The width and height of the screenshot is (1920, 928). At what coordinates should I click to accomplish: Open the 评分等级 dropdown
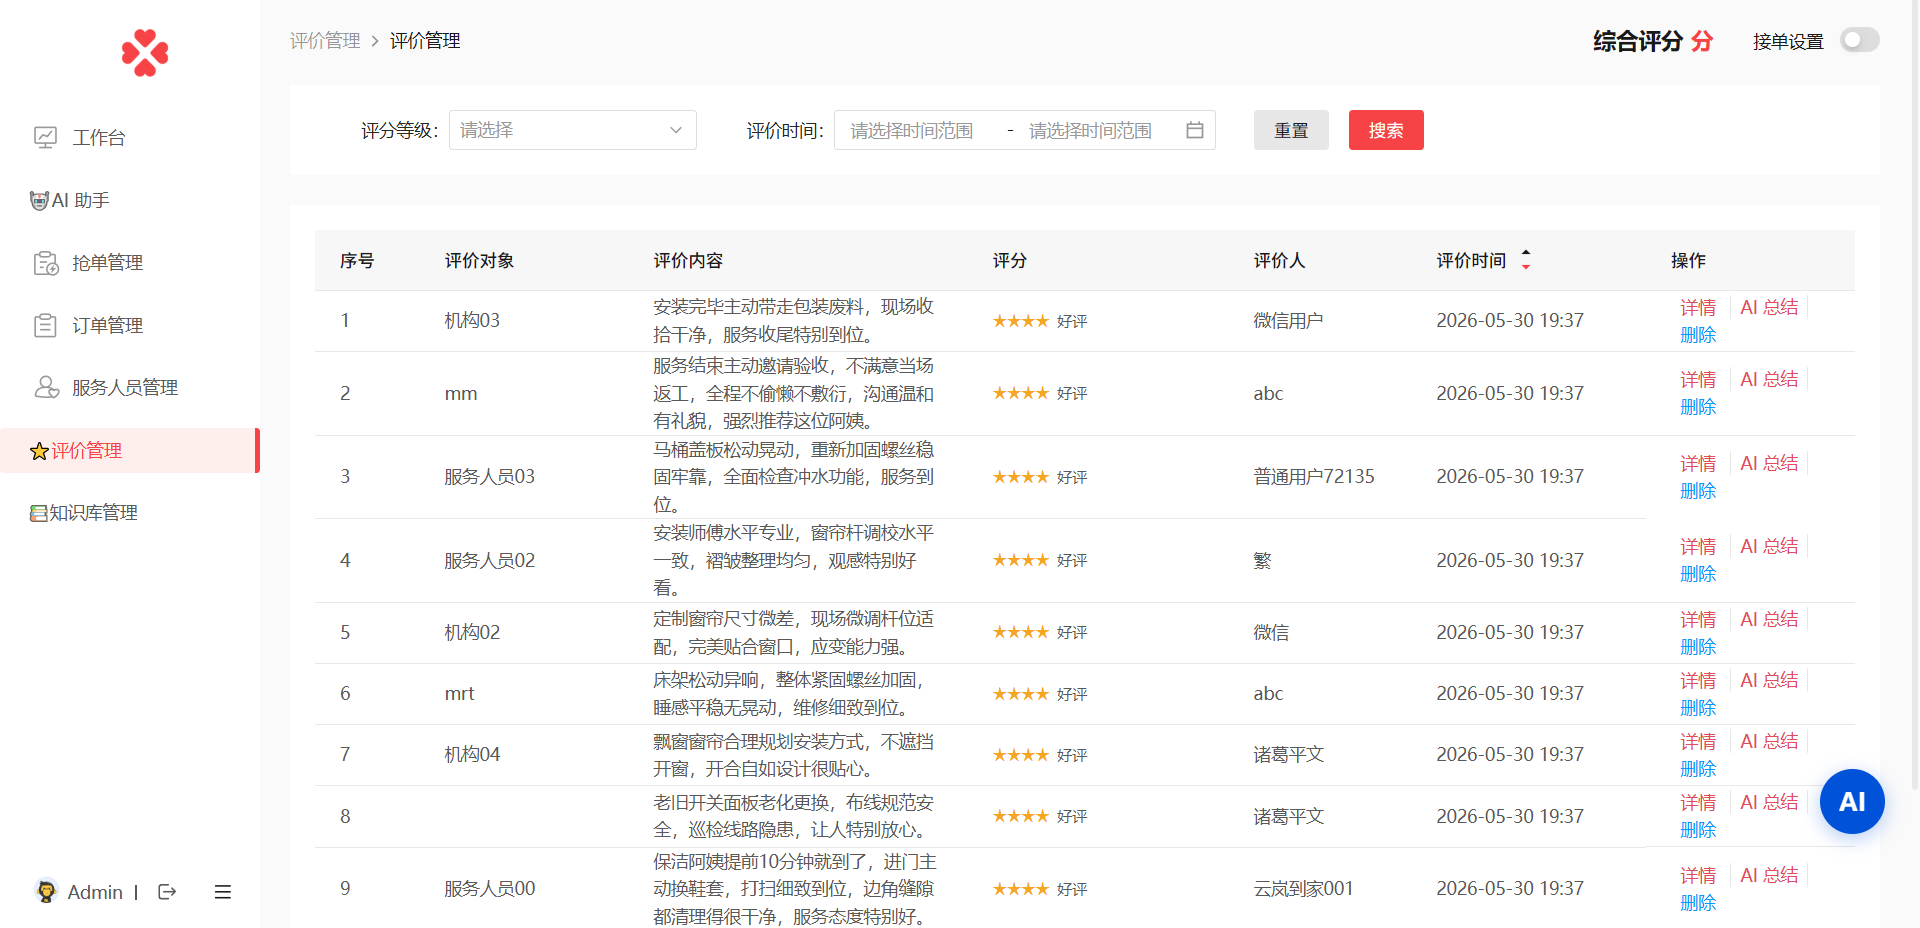[x=572, y=130]
